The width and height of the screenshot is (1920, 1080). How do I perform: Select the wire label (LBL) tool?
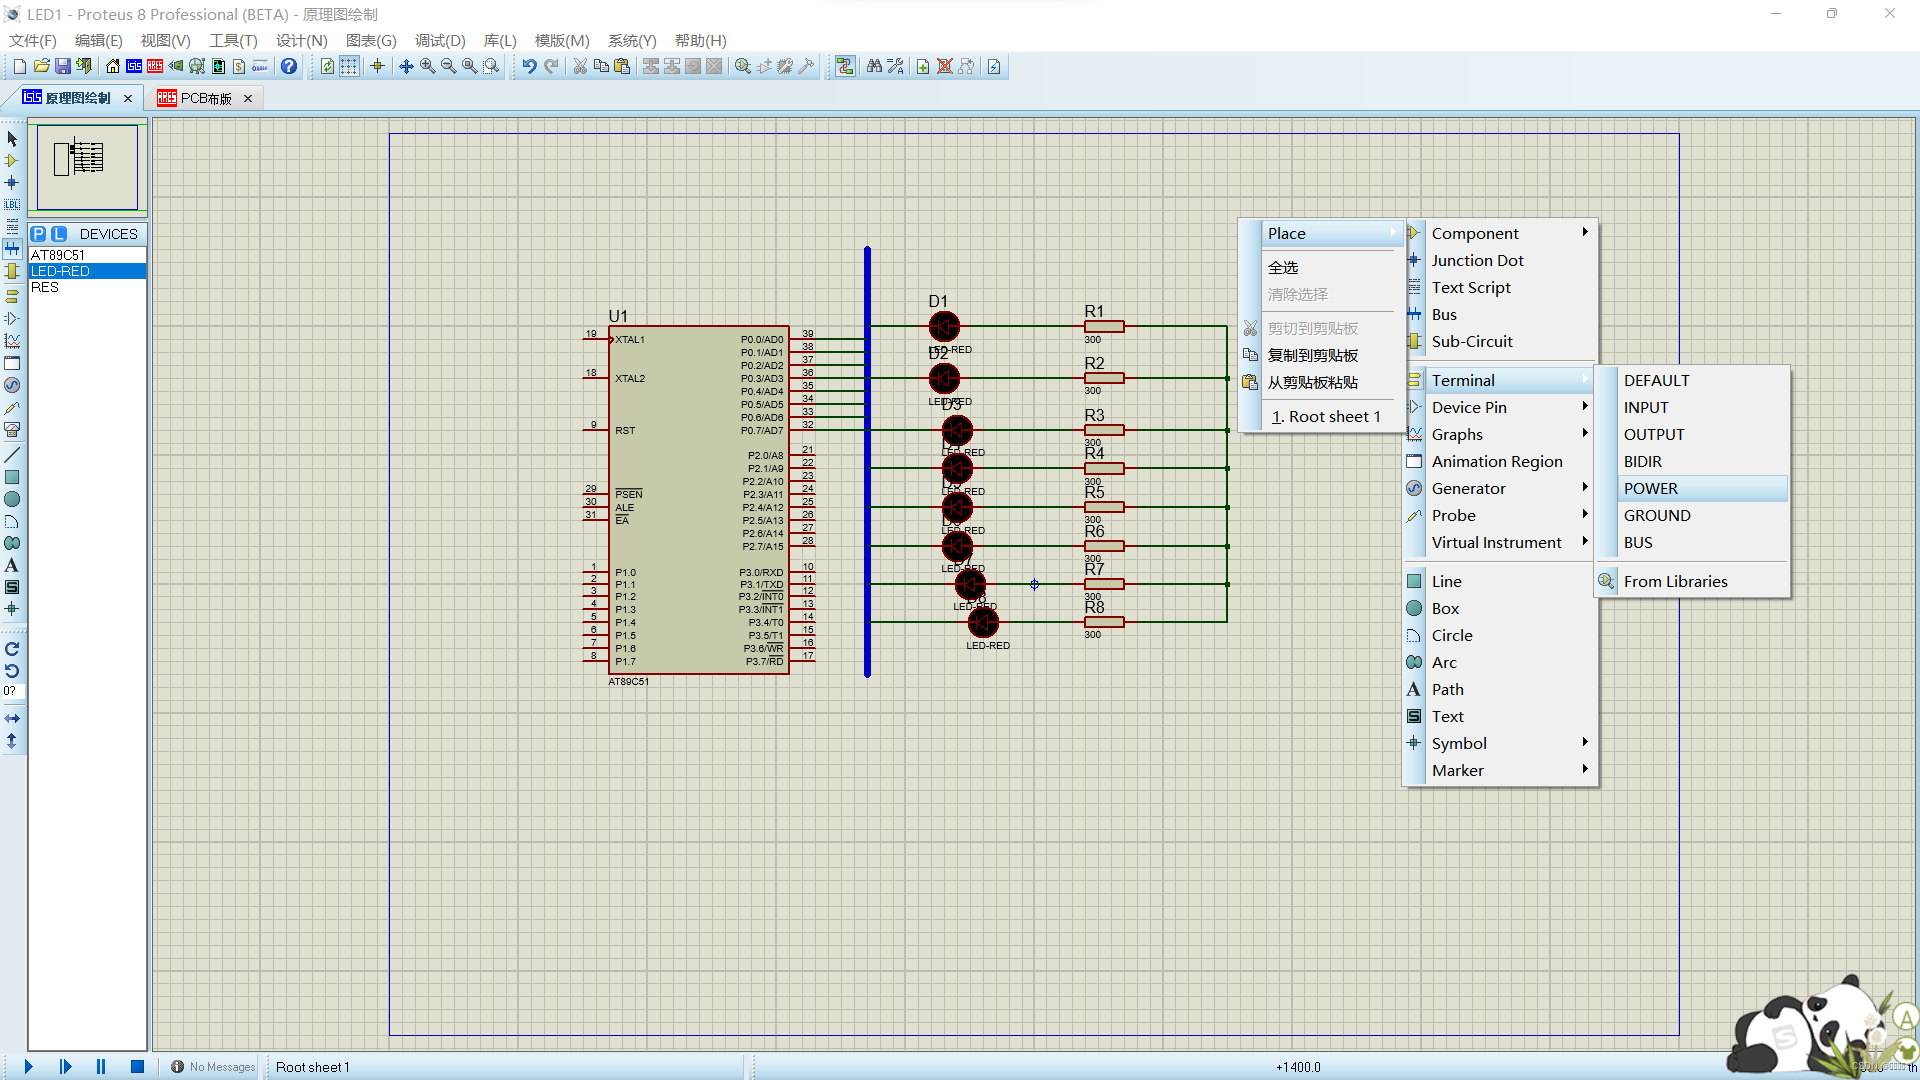[x=12, y=204]
